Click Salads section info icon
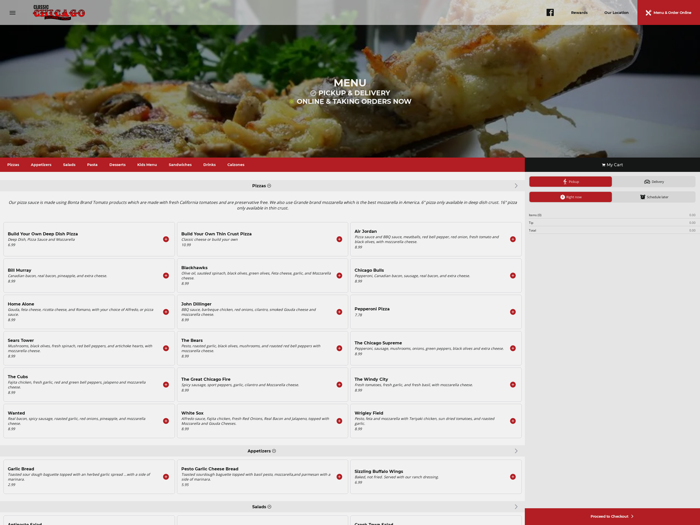The height and width of the screenshot is (525, 700). coord(270,507)
